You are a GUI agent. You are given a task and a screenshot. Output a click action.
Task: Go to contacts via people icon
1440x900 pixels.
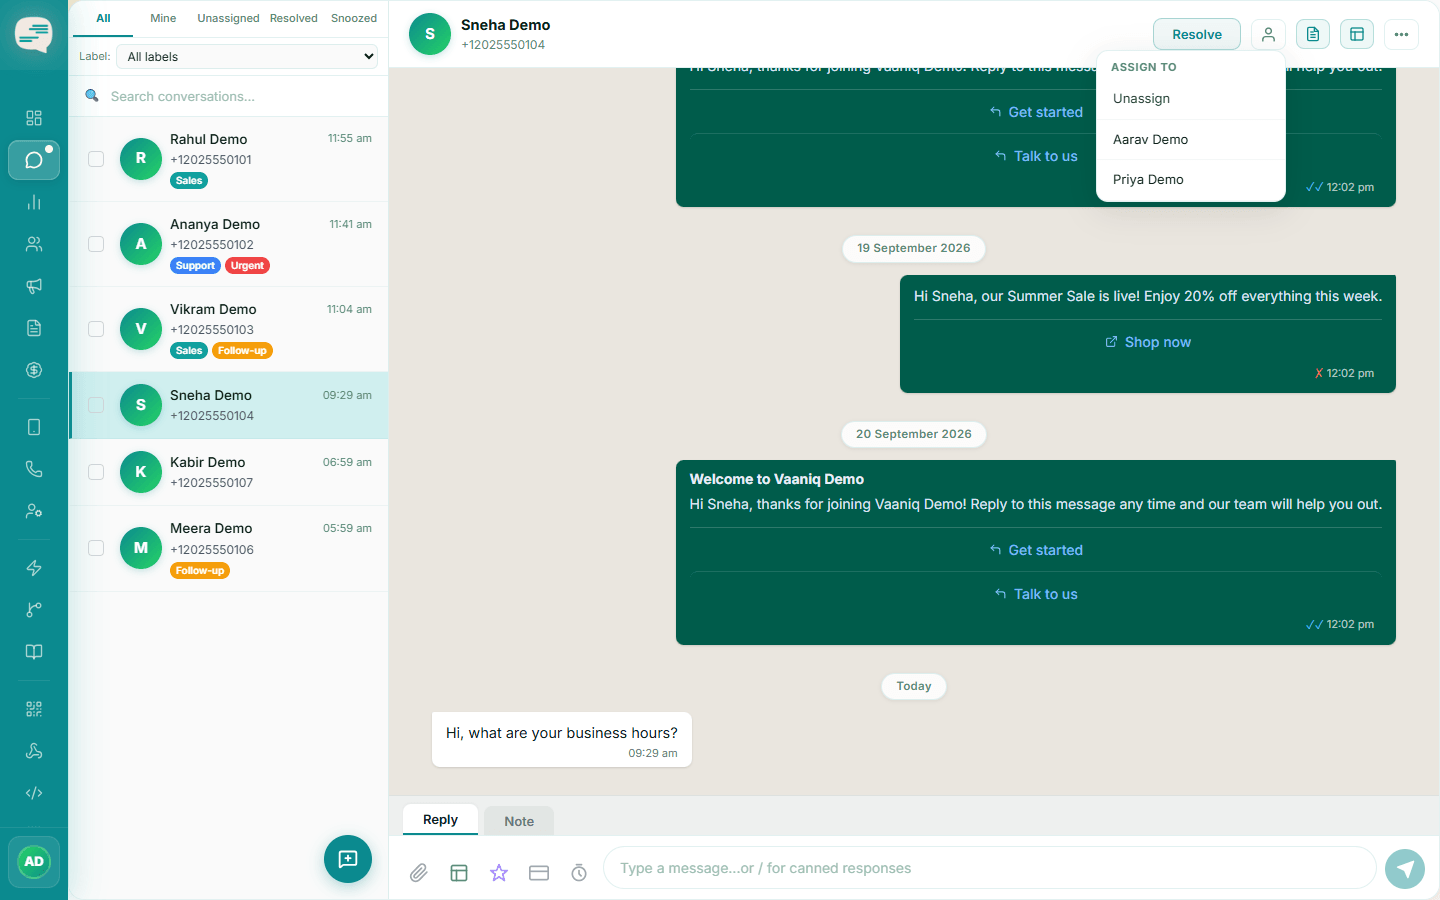pyautogui.click(x=34, y=244)
